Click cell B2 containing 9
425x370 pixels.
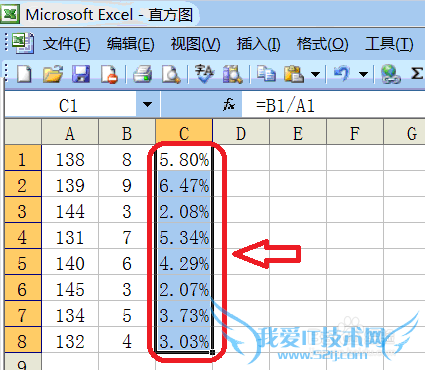coord(127,184)
